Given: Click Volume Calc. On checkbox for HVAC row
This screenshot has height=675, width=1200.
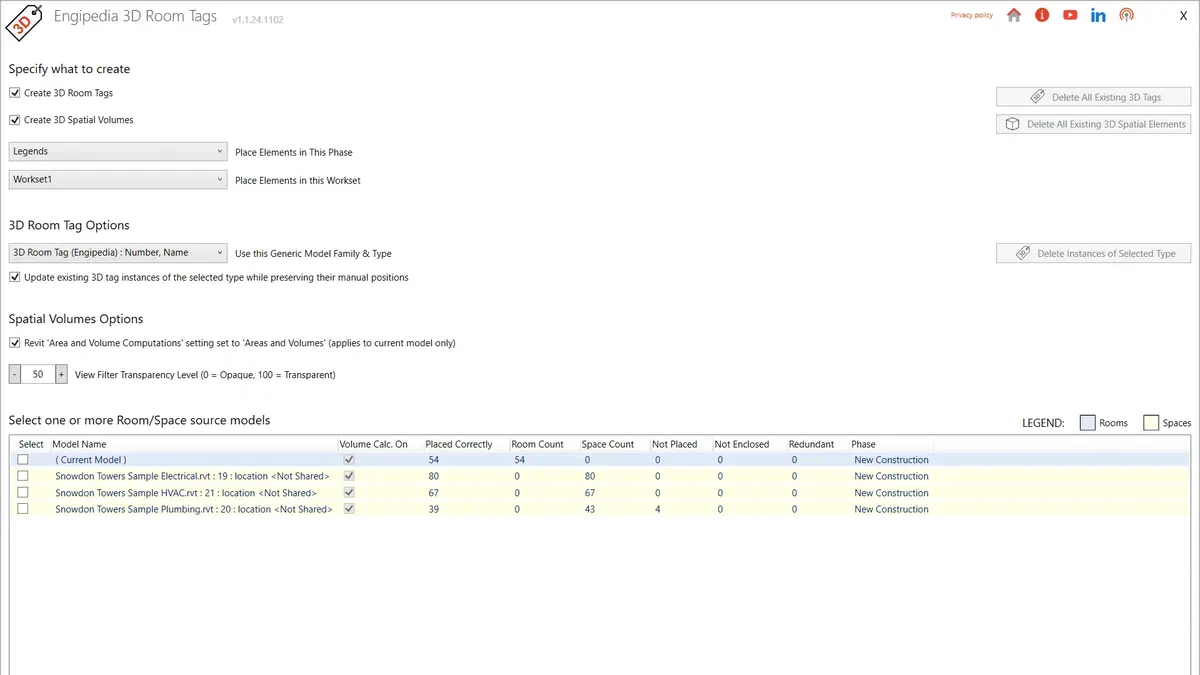Looking at the screenshot, I should (x=349, y=493).
